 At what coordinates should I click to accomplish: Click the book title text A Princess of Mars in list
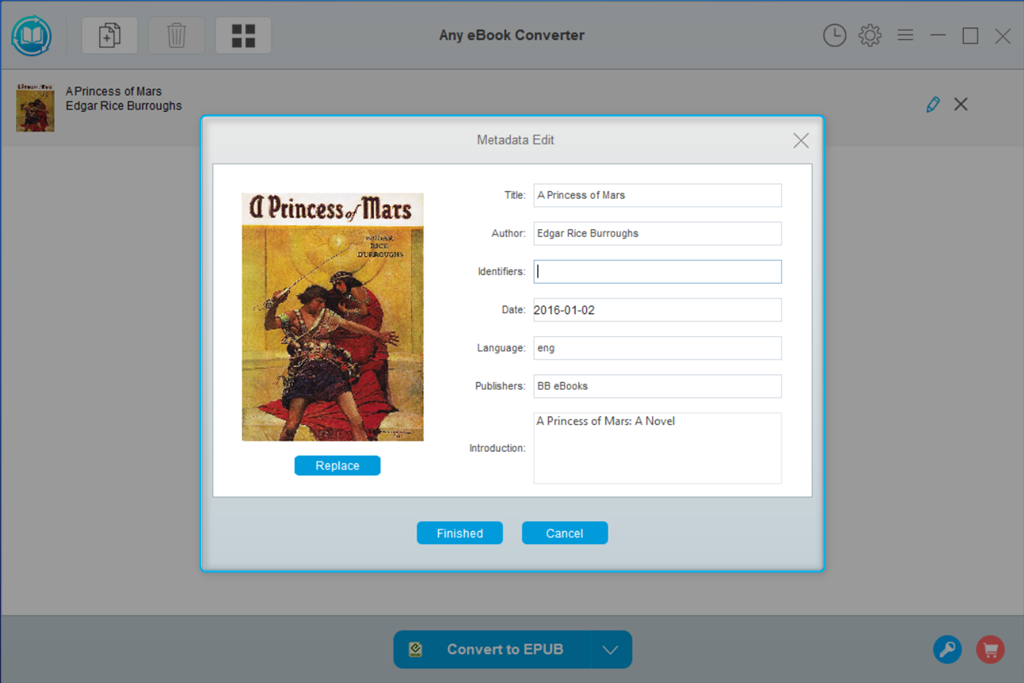[x=114, y=91]
